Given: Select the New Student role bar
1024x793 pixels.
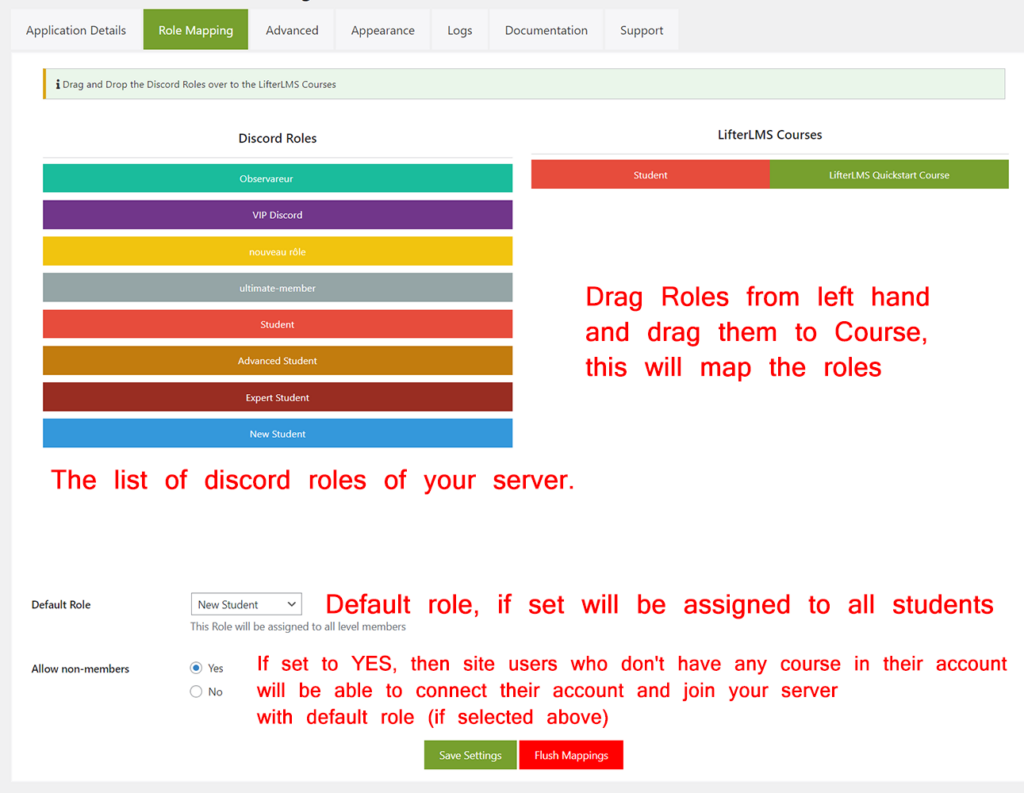Looking at the screenshot, I should coord(278,434).
